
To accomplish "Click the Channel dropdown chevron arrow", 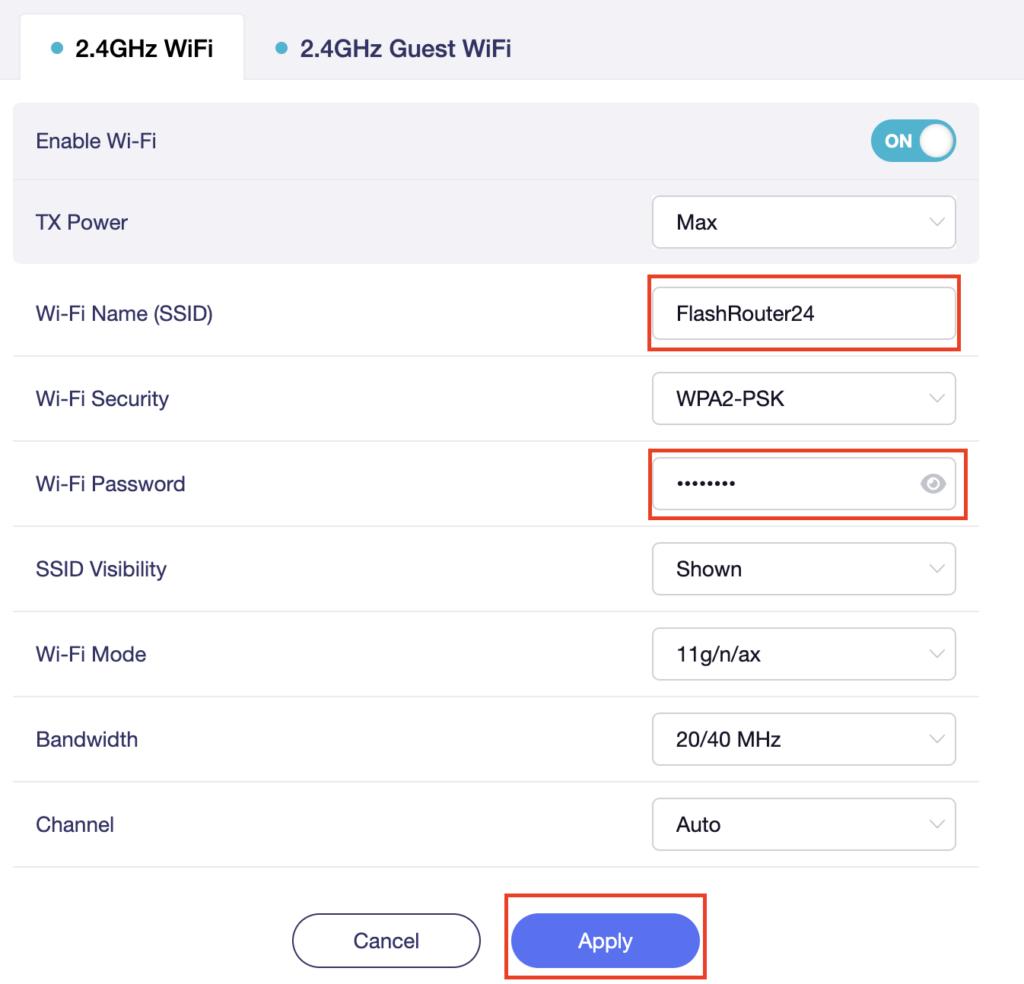I will pyautogui.click(x=936, y=824).
